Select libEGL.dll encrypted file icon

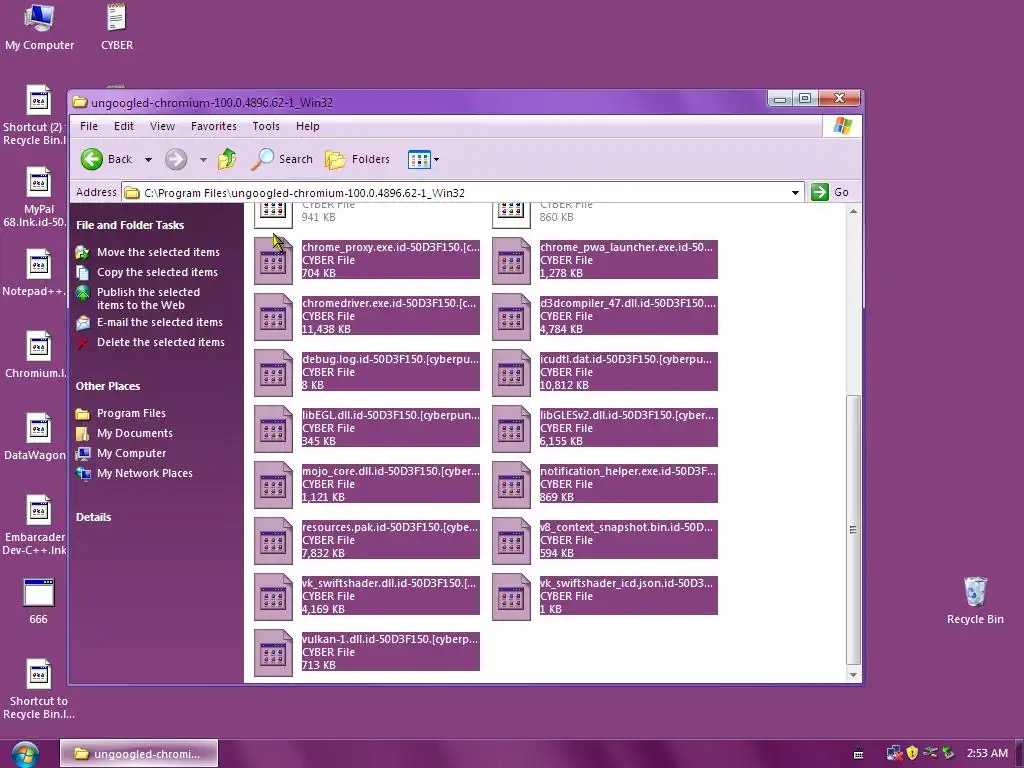click(273, 428)
